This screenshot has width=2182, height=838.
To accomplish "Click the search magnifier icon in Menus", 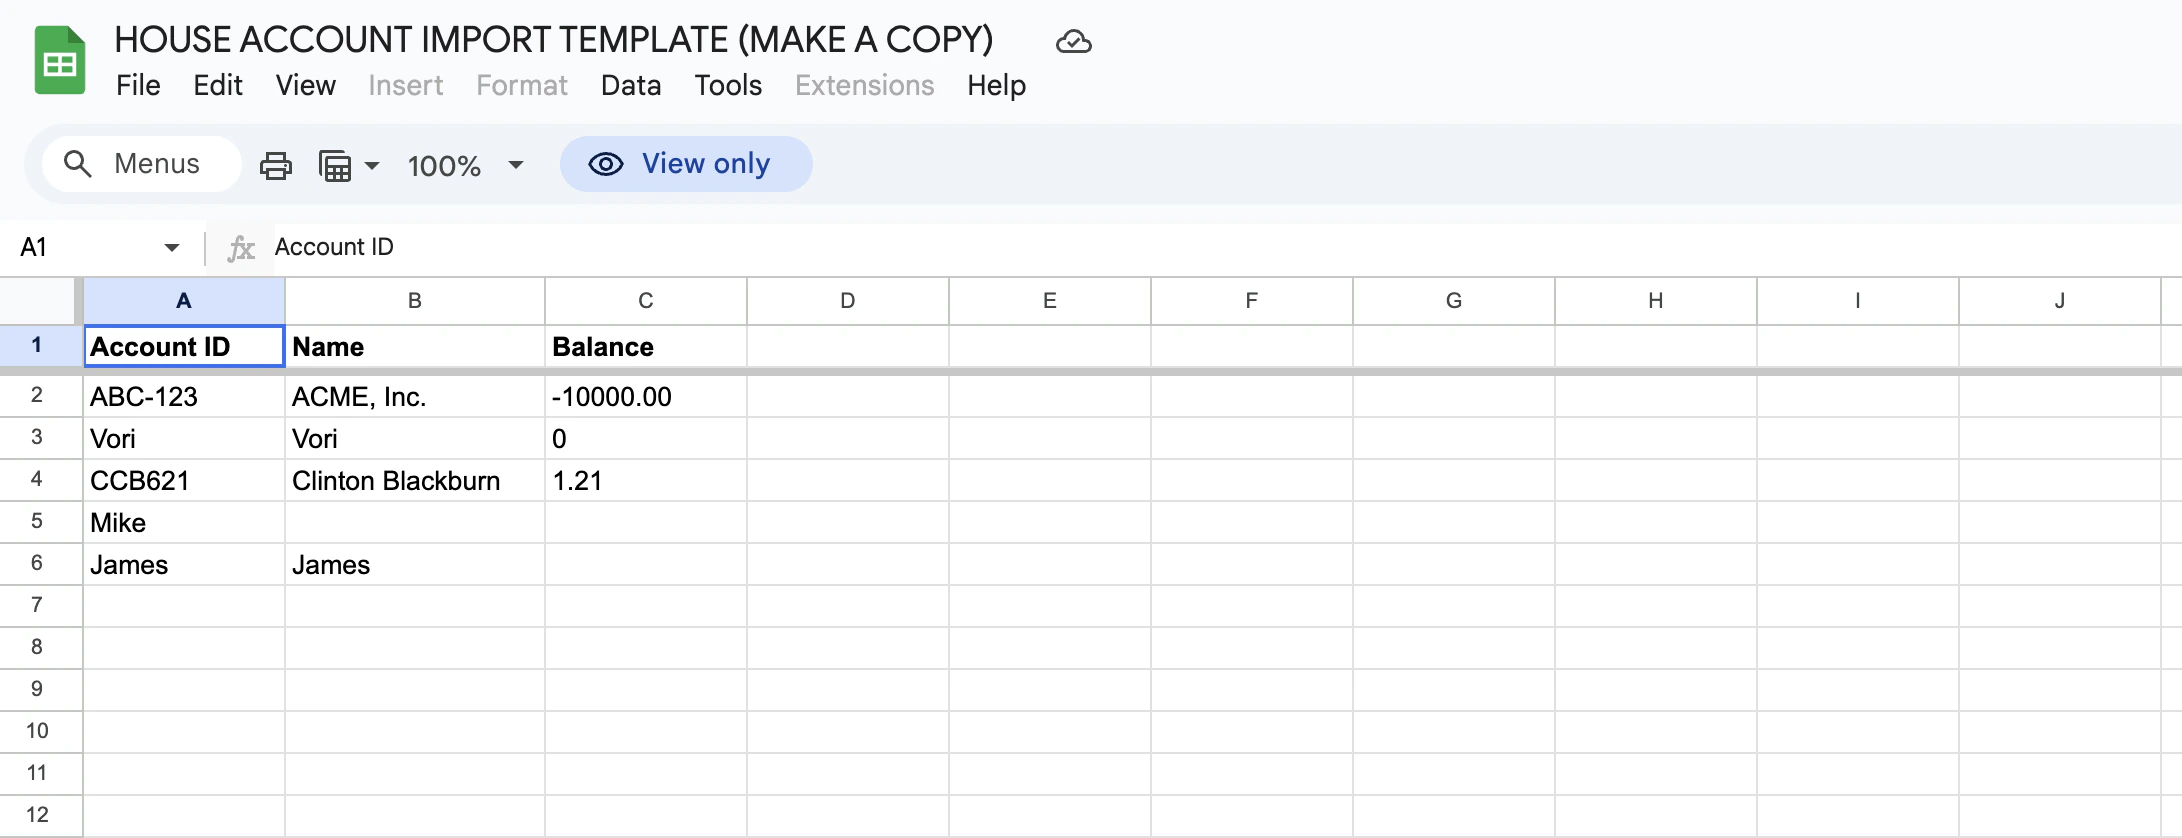I will (x=78, y=164).
